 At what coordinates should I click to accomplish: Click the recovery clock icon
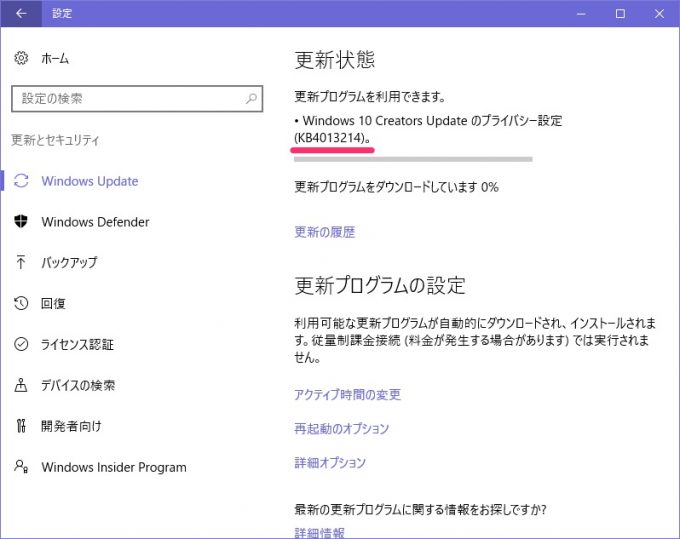(21, 303)
